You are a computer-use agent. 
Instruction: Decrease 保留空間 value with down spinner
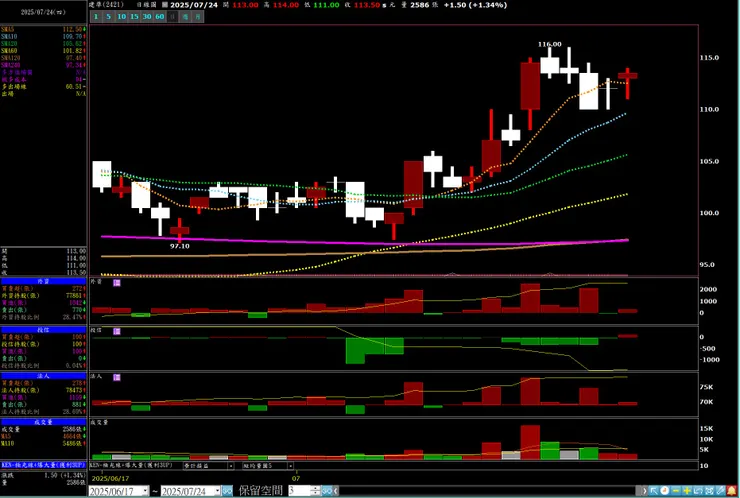316,494
